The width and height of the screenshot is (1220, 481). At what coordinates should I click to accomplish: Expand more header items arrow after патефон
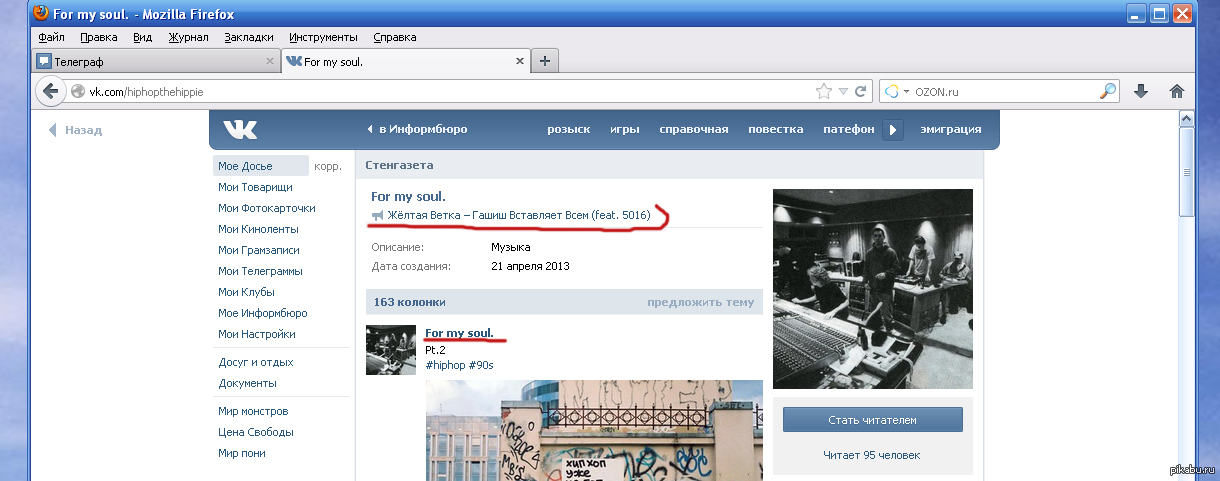click(895, 130)
